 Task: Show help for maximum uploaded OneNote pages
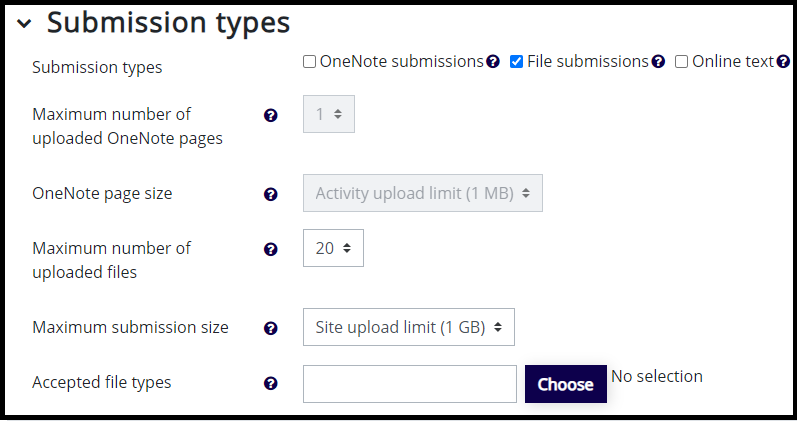(x=271, y=115)
